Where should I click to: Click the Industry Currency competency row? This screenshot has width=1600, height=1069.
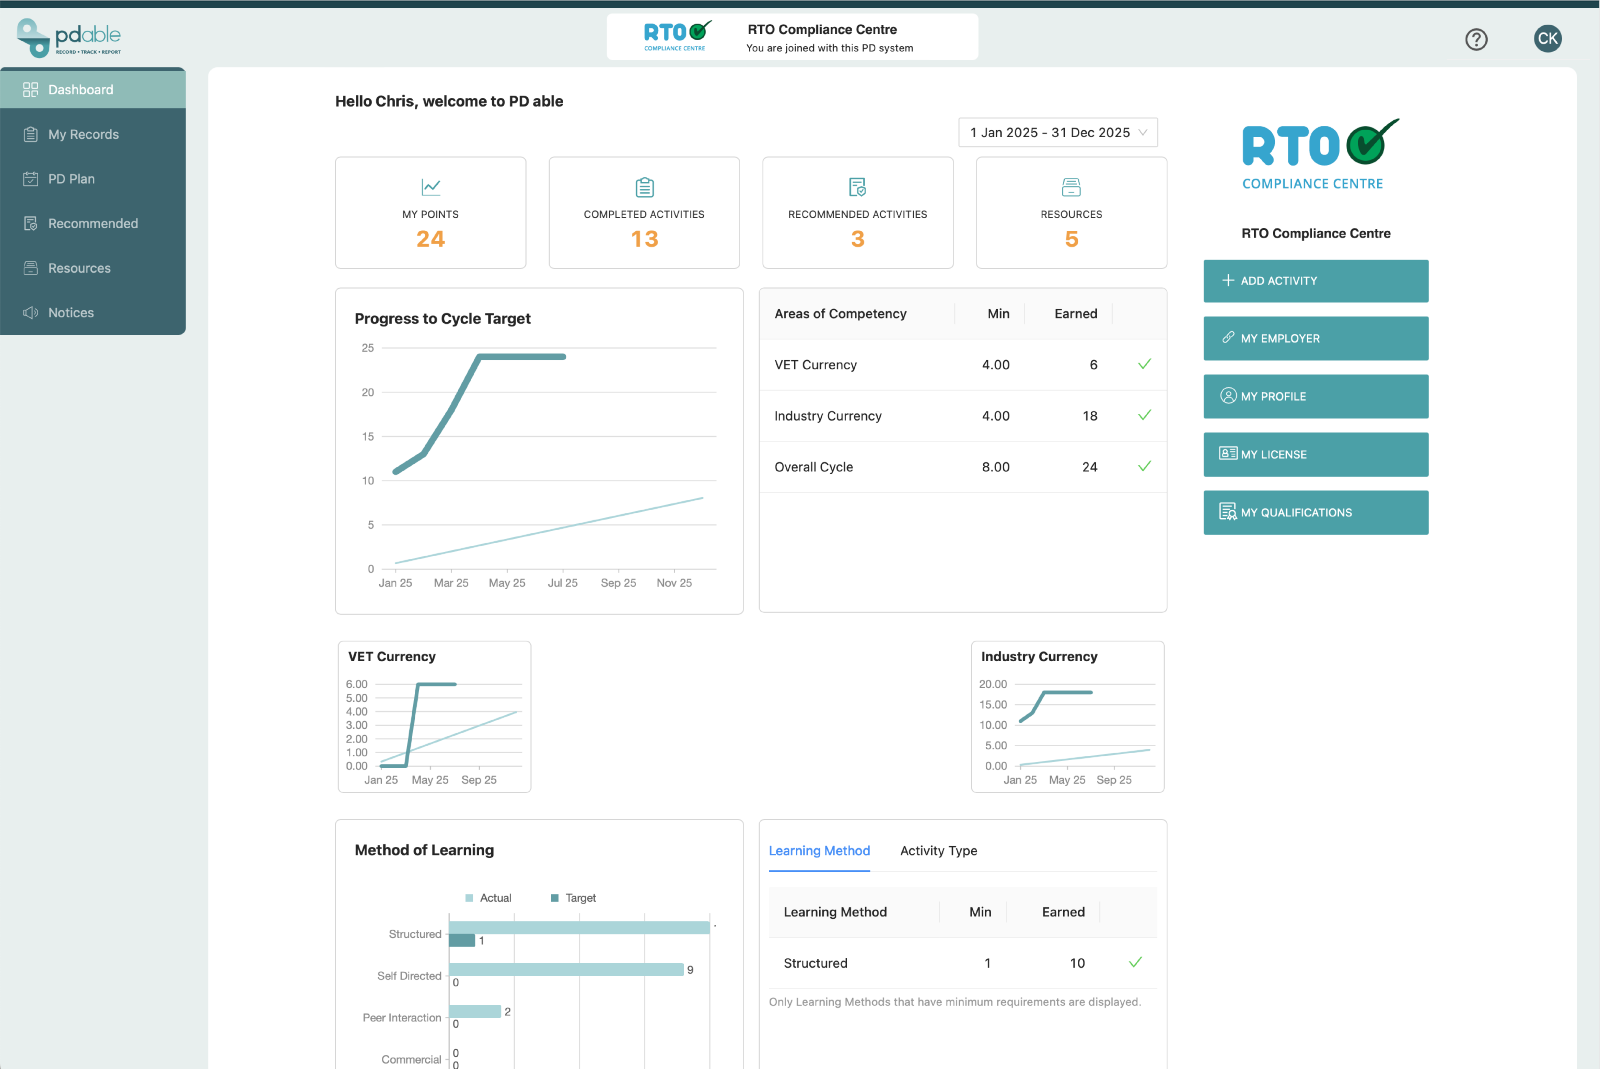[962, 416]
